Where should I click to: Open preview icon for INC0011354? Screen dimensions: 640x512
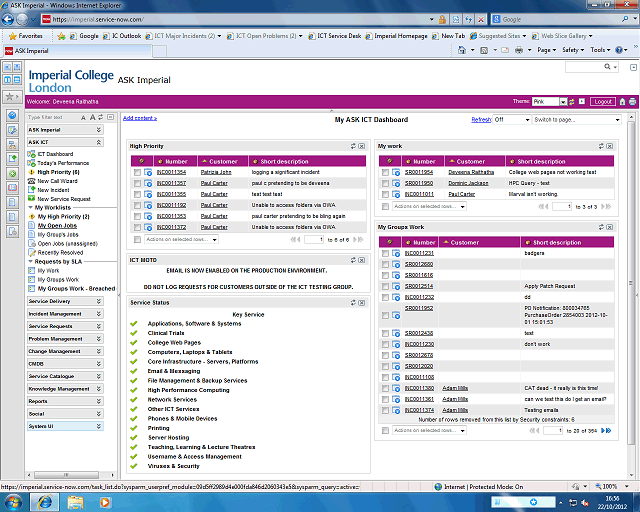point(148,172)
